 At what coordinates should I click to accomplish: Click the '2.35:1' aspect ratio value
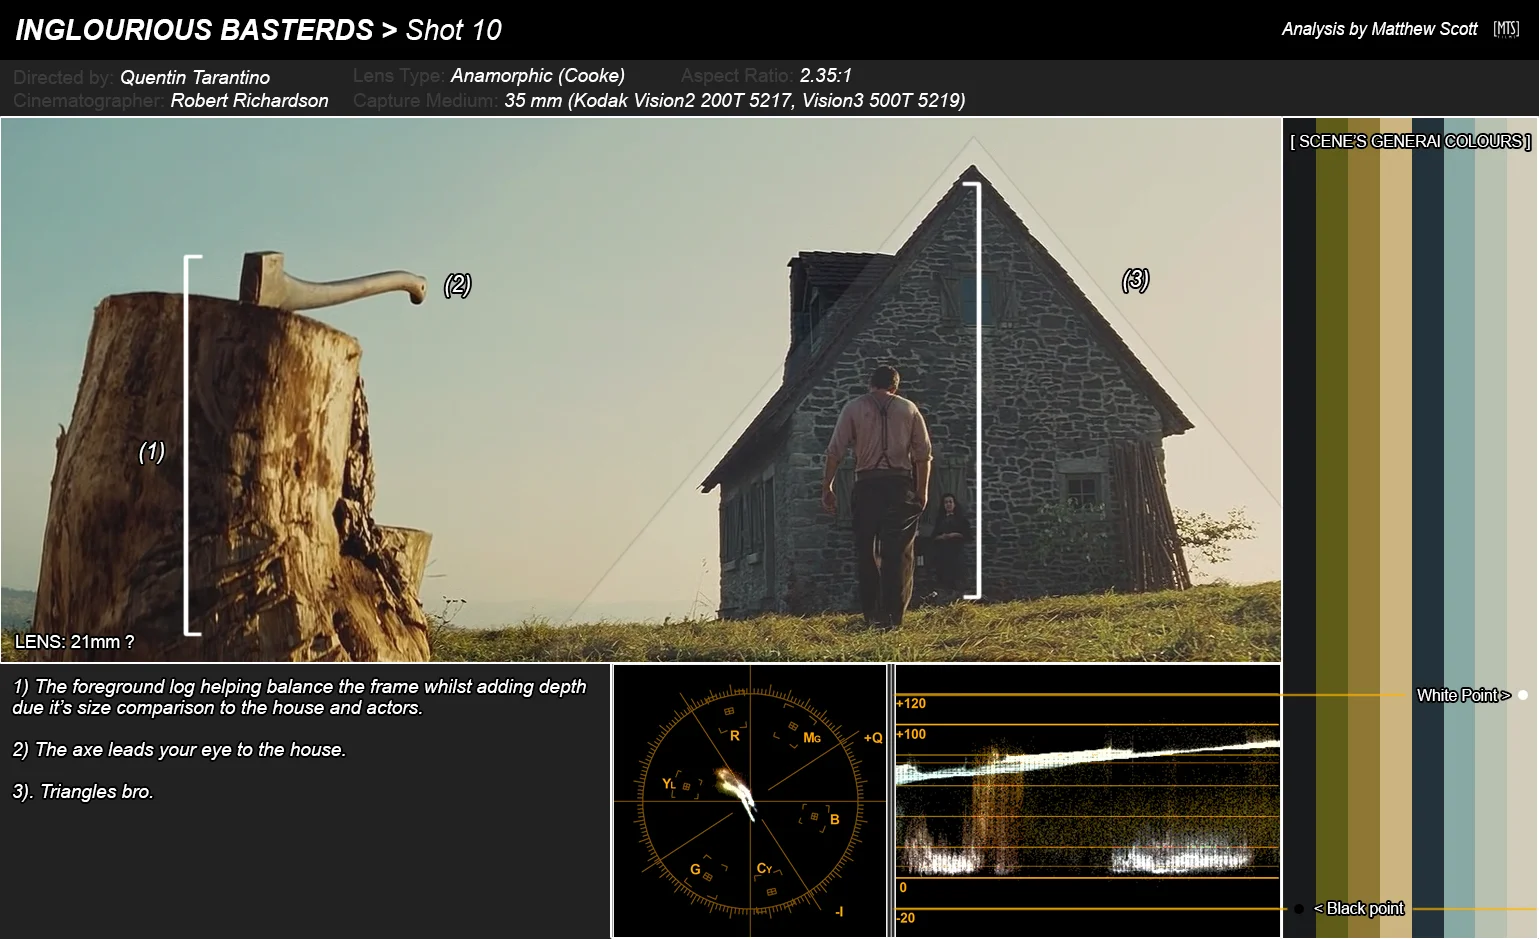tap(826, 75)
